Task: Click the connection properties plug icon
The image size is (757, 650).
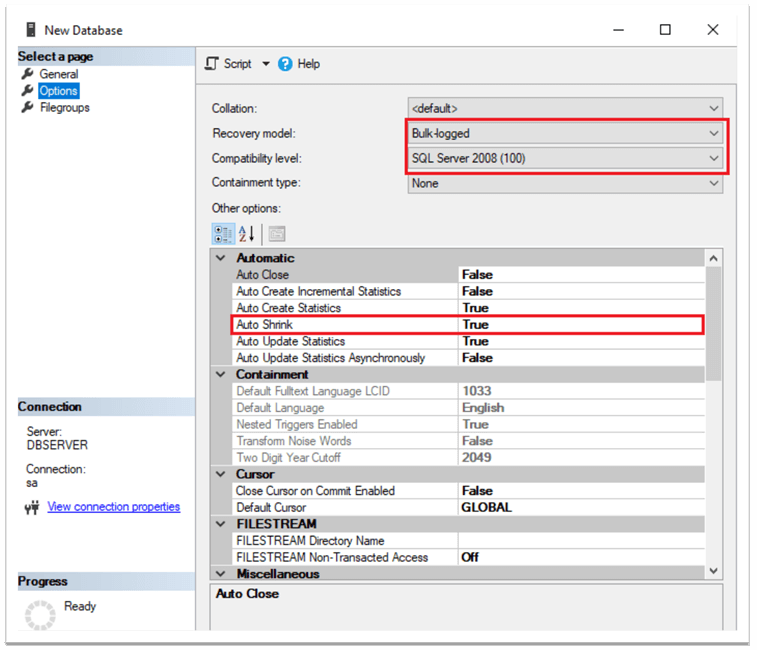Action: tap(32, 508)
